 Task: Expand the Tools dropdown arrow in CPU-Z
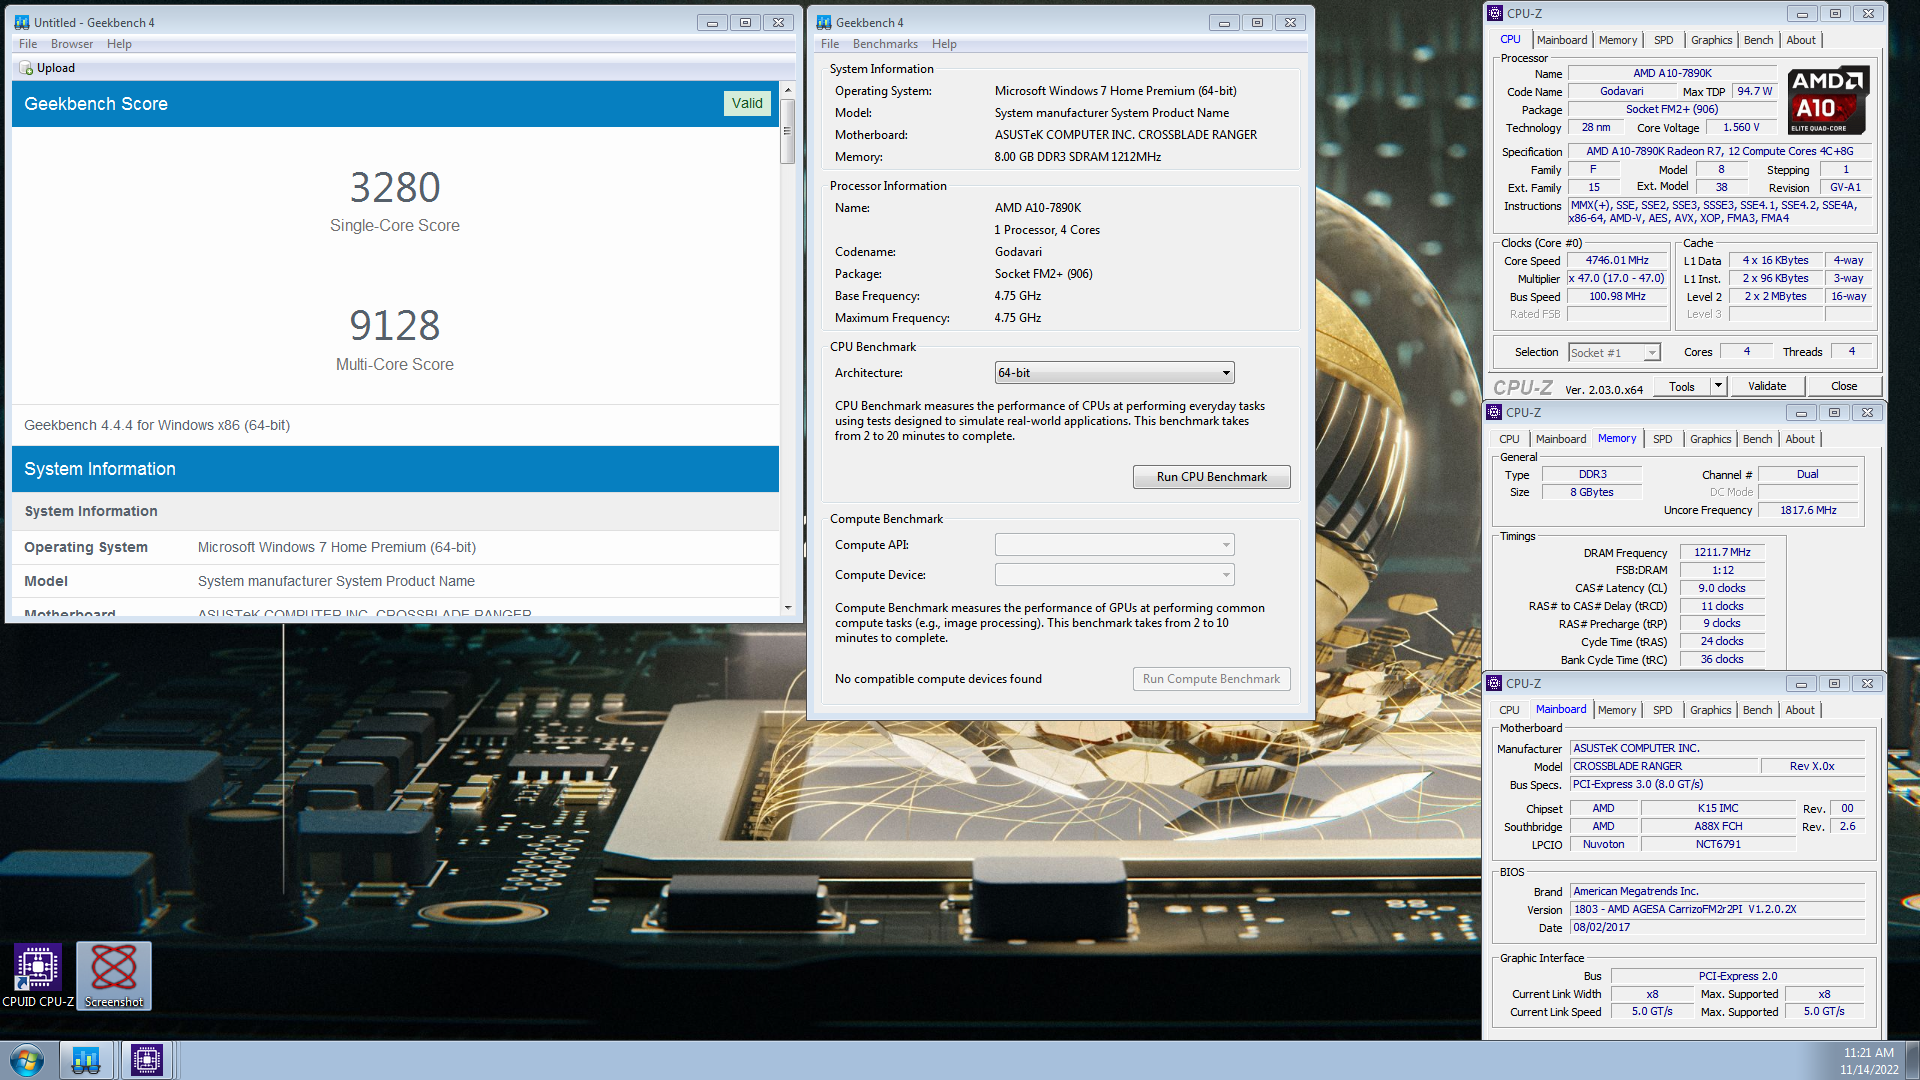coord(1718,386)
